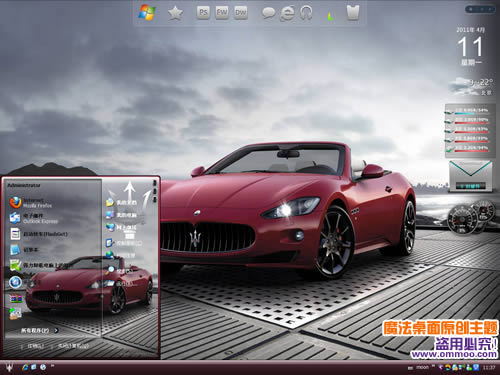Open Network Places in the start menu

click(121, 227)
